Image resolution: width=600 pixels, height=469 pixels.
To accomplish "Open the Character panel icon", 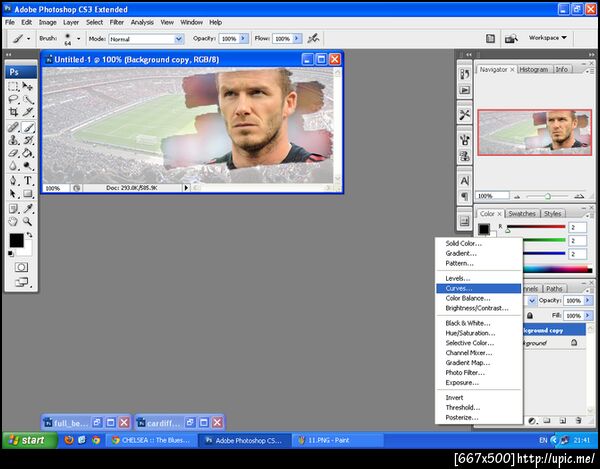I will pyautogui.click(x=465, y=181).
